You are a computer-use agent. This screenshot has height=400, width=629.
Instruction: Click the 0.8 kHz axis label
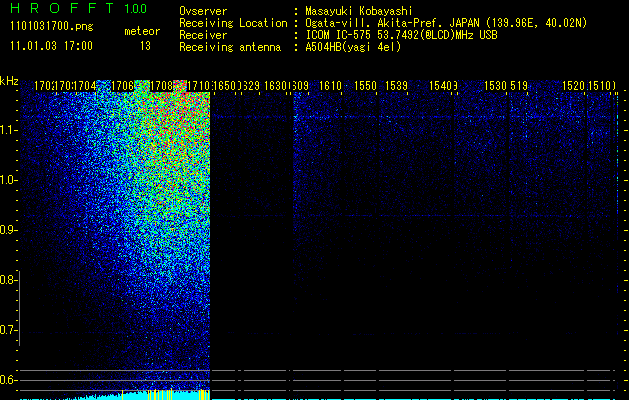8,280
